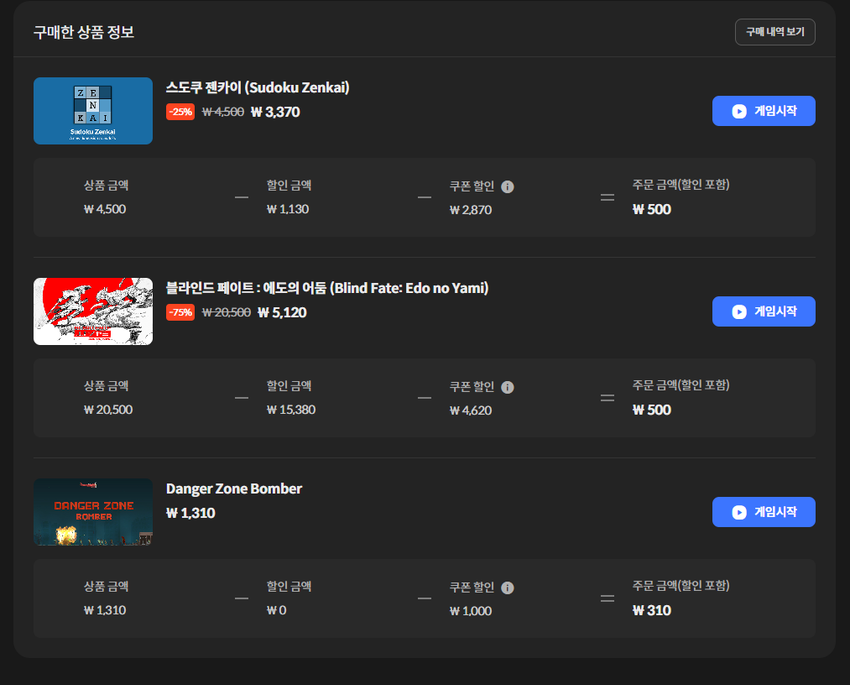Open the Blind Fate: Edo no Yami thumbnail

coord(93,312)
